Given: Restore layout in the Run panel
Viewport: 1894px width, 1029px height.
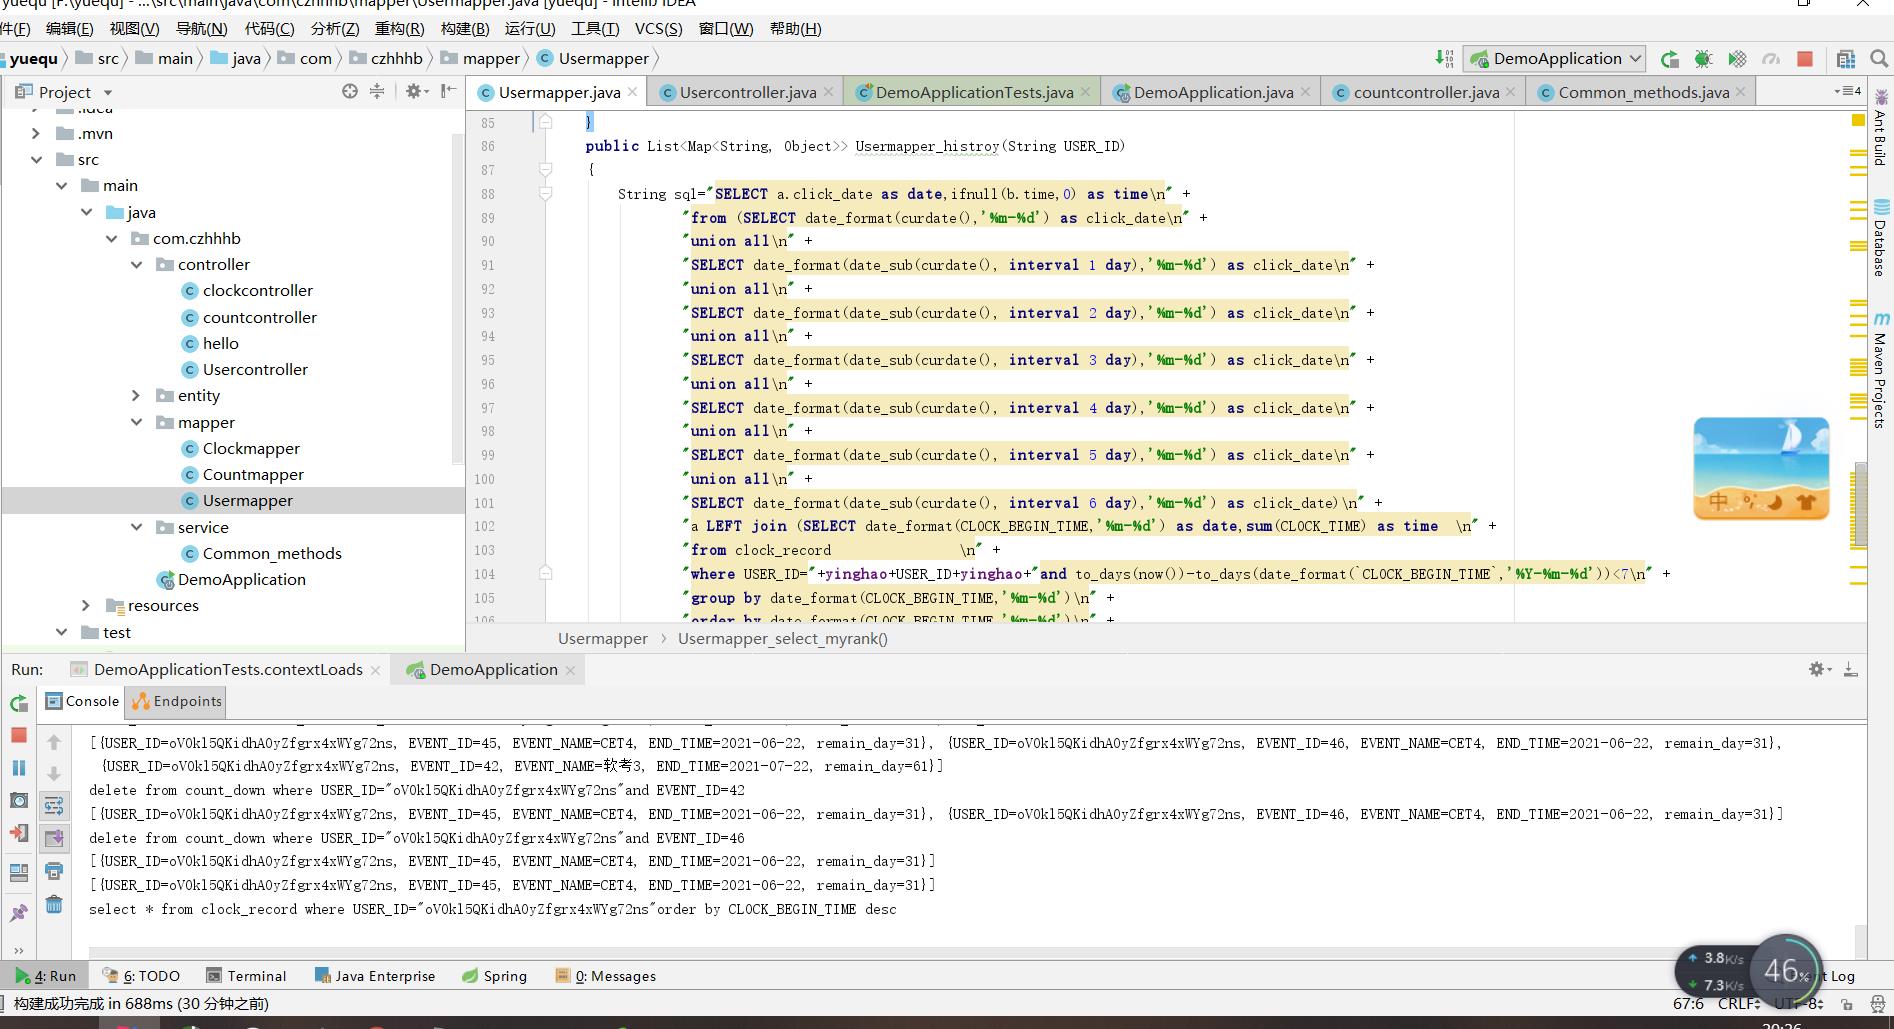Looking at the screenshot, I should pos(19,873).
